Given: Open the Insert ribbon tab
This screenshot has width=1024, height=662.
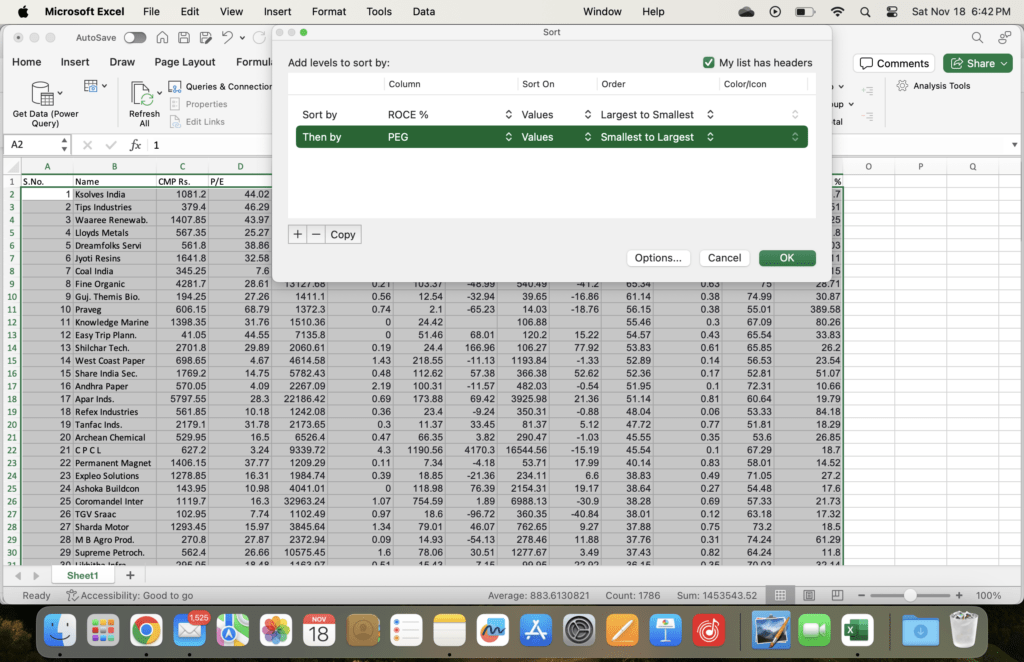Looking at the screenshot, I should (x=75, y=62).
